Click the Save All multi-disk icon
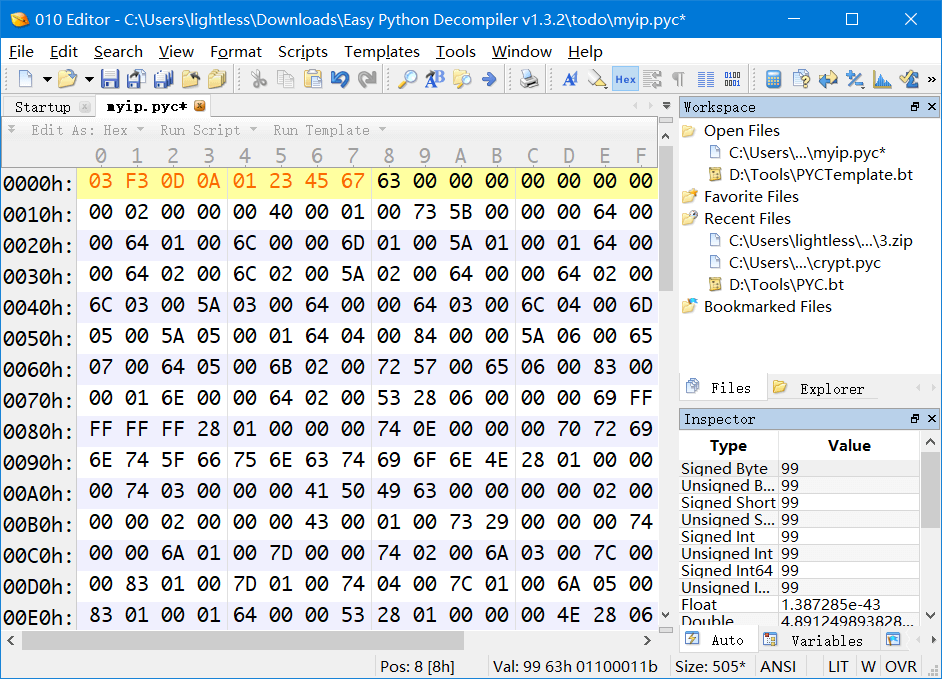The width and height of the screenshot is (942, 679). [163, 79]
